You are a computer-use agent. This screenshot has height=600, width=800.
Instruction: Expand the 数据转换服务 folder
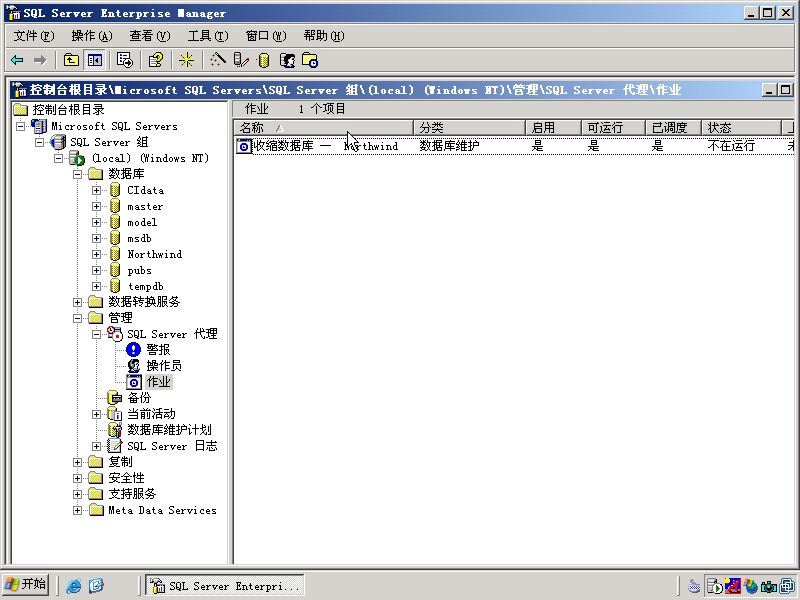78,302
